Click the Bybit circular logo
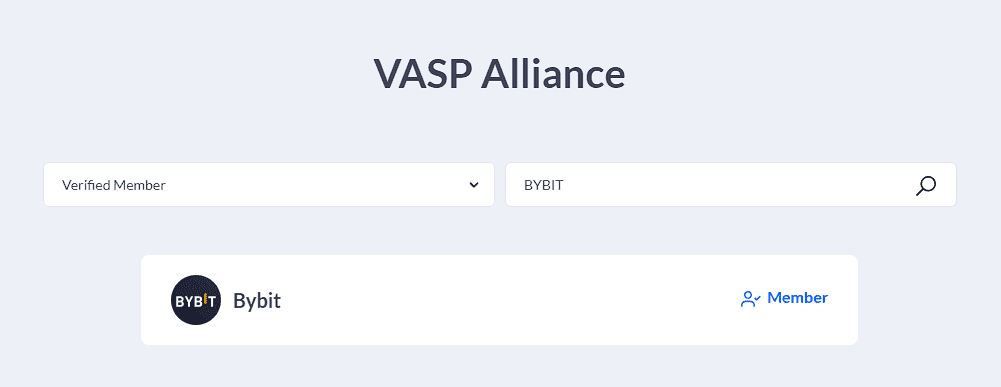The image size is (1001, 387). pyautogui.click(x=196, y=300)
